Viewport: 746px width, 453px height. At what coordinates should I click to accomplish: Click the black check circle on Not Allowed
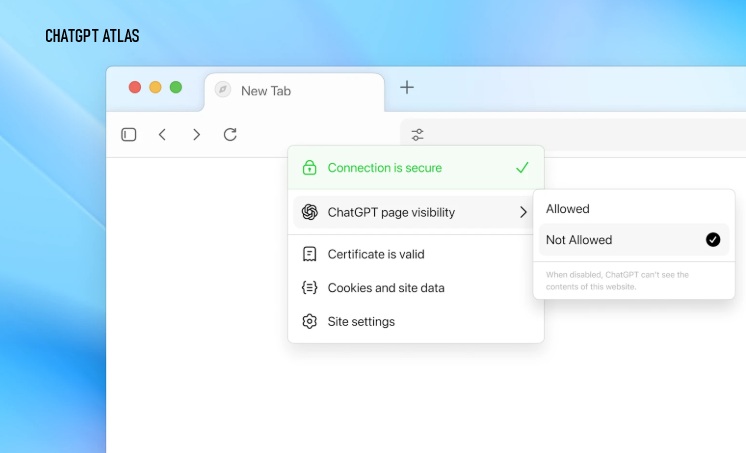pos(713,239)
